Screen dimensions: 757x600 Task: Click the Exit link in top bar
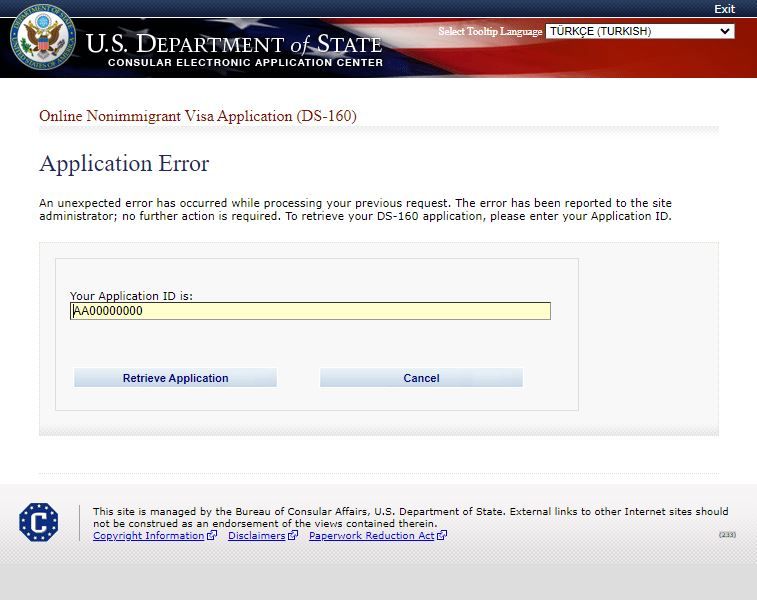point(724,9)
